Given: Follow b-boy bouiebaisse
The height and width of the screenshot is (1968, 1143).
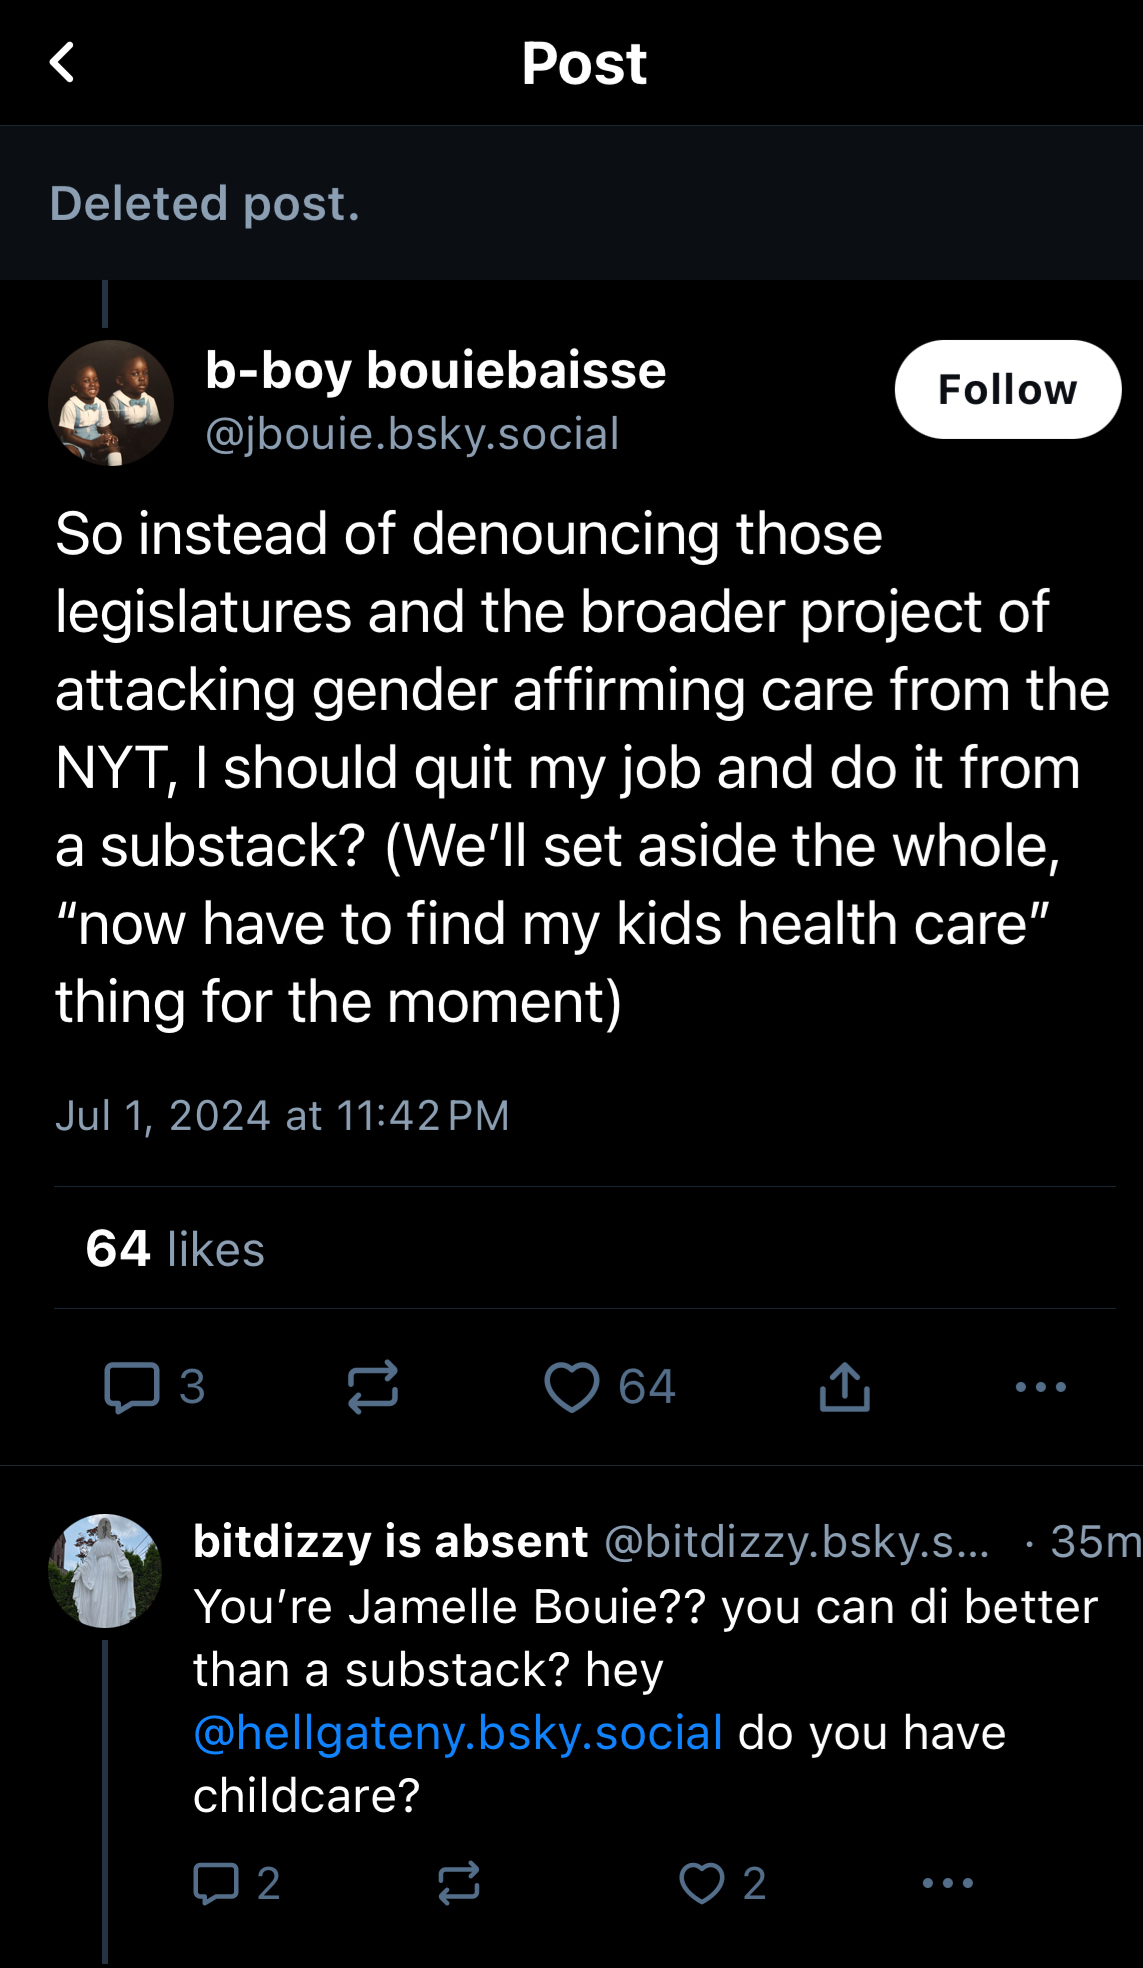Looking at the screenshot, I should (1007, 390).
